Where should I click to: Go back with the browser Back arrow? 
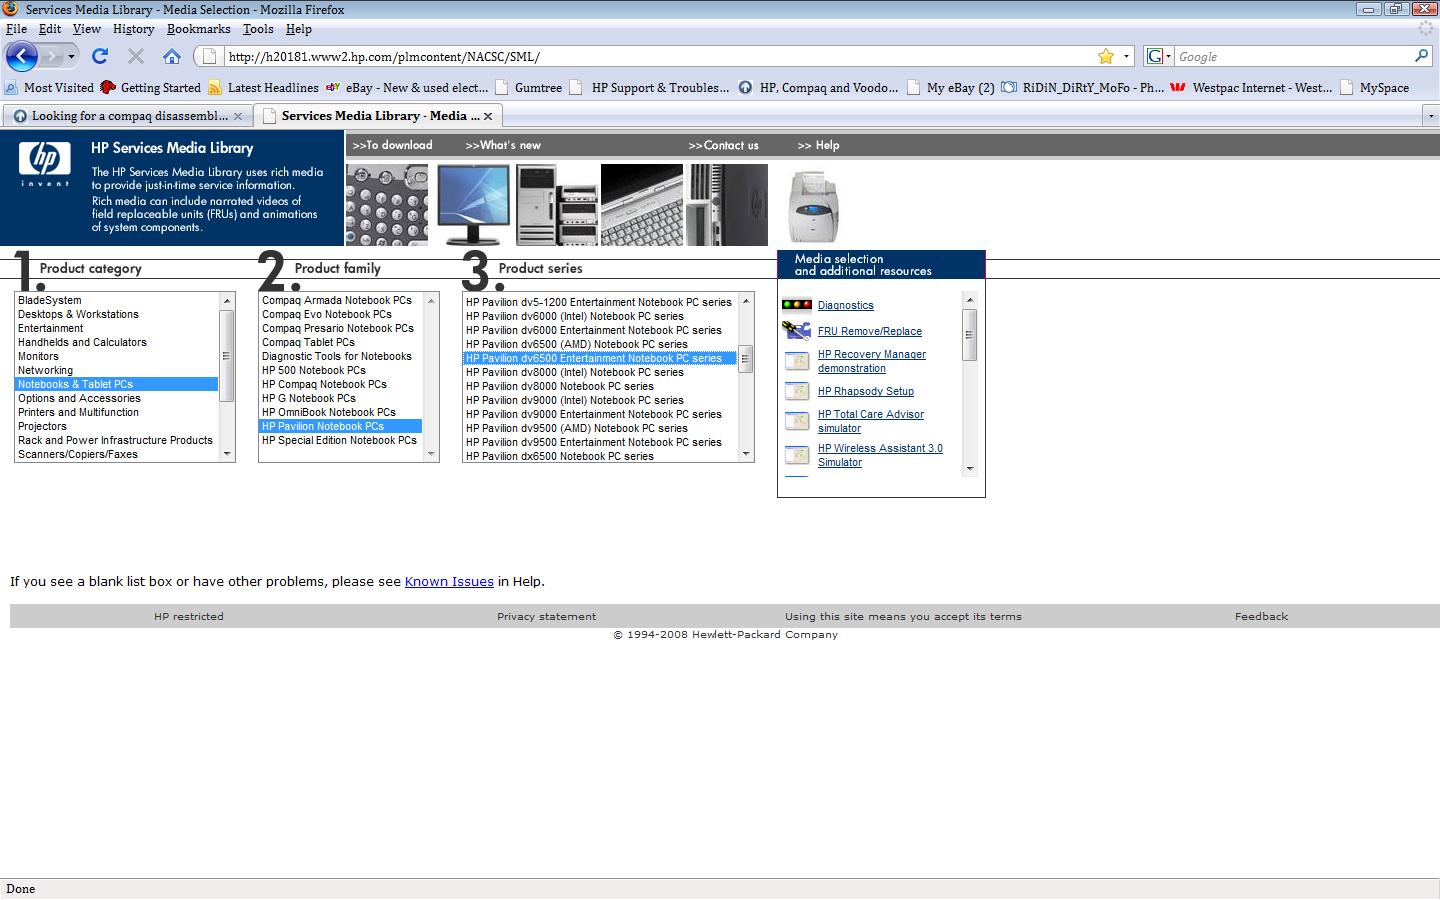(x=22, y=56)
